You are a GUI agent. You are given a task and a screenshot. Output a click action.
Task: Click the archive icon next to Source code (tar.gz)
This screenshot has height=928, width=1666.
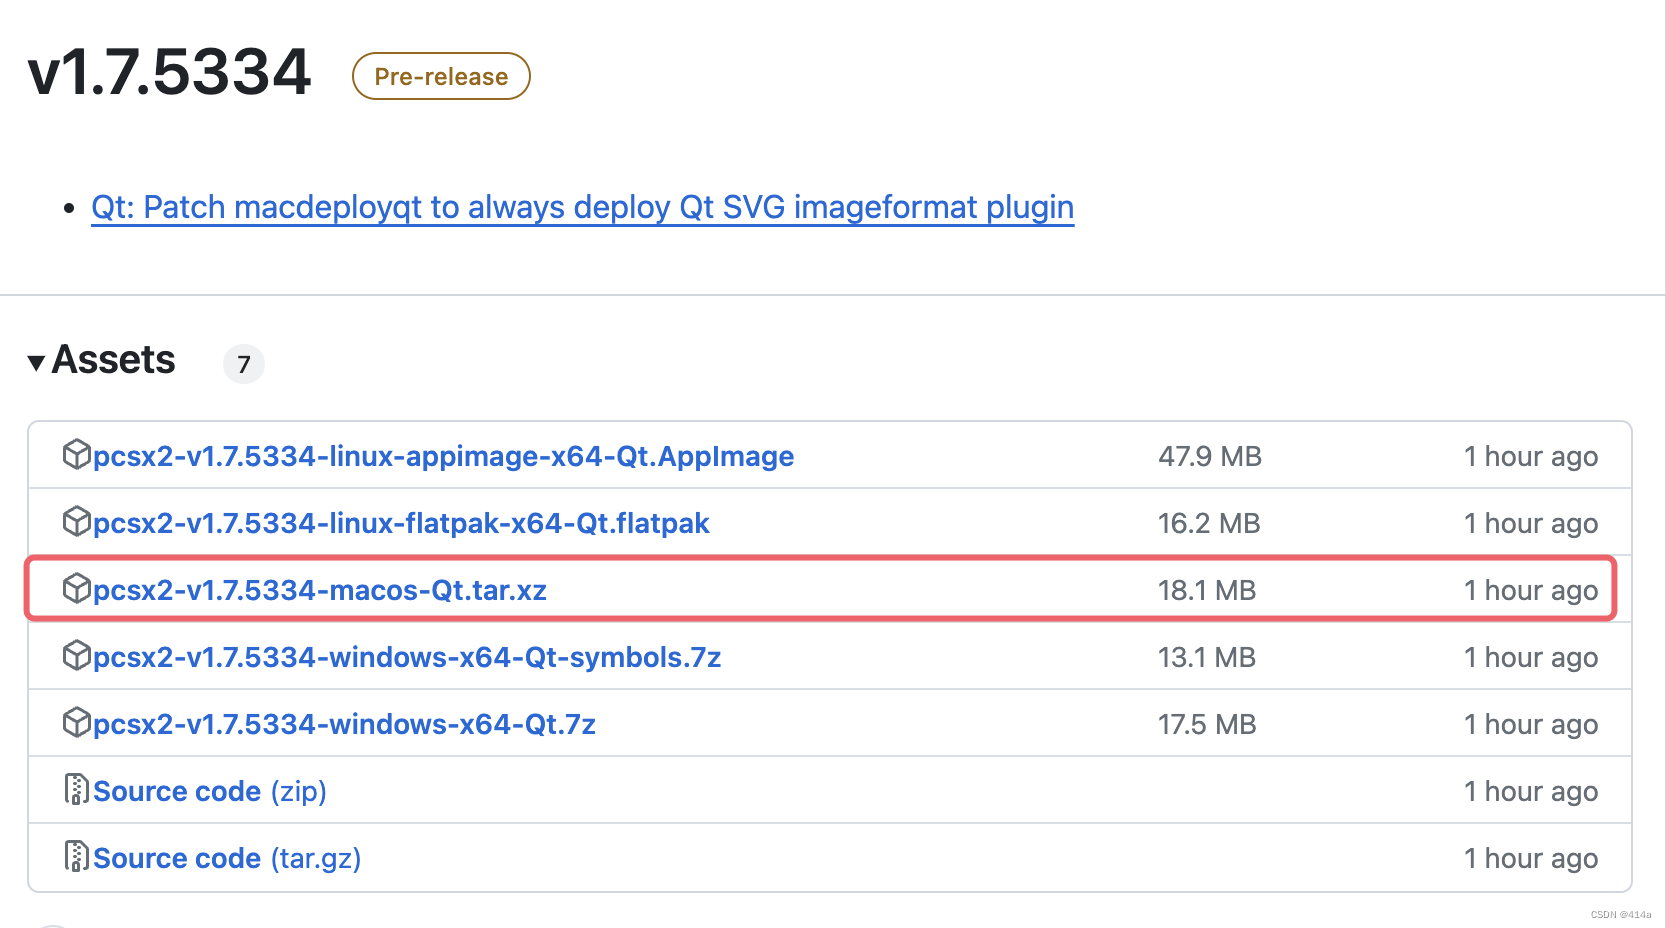coord(77,857)
